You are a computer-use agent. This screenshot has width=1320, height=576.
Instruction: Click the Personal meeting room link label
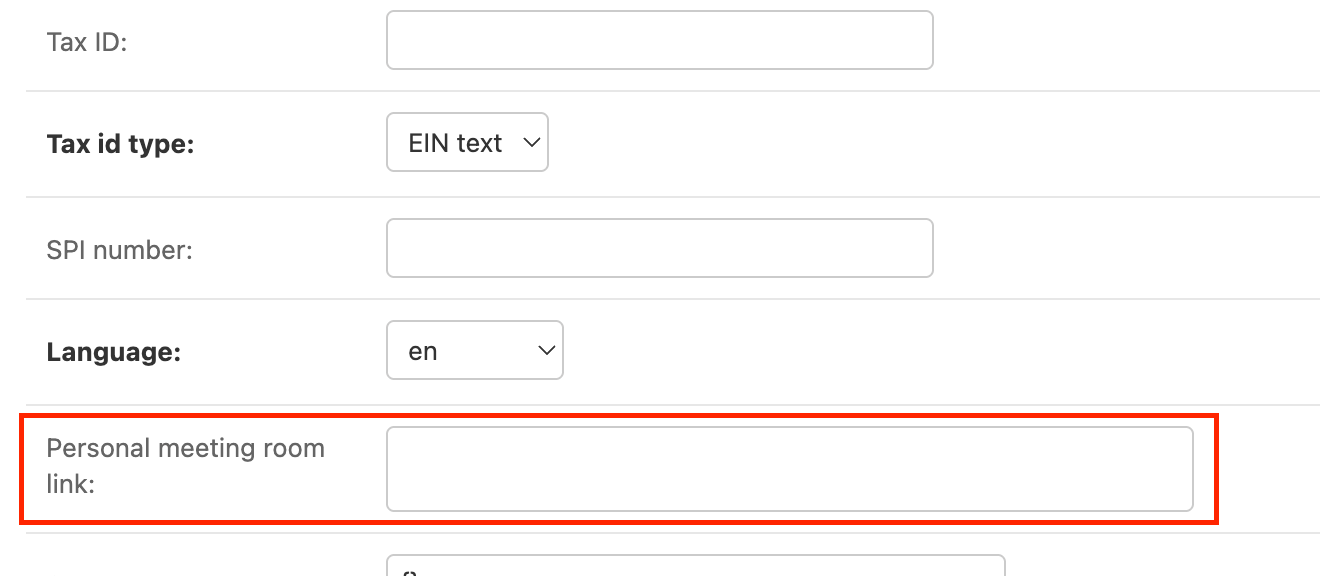click(185, 467)
